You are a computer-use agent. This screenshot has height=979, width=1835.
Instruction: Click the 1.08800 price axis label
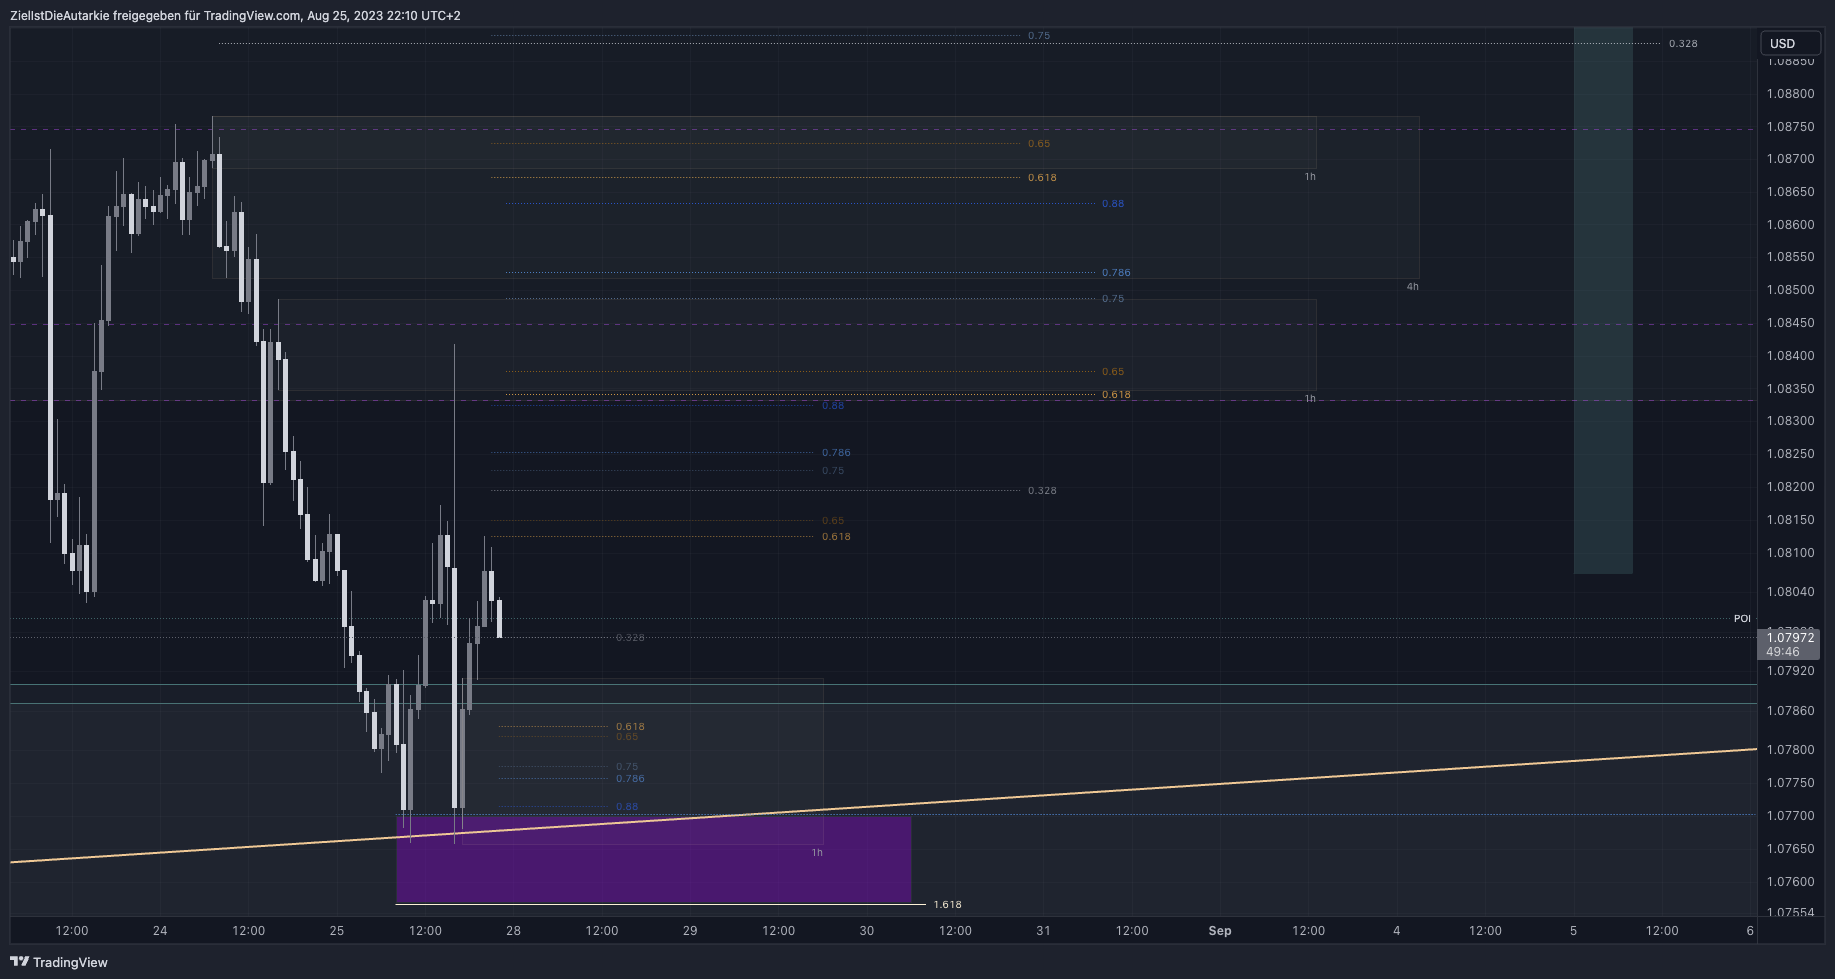pyautogui.click(x=1790, y=94)
